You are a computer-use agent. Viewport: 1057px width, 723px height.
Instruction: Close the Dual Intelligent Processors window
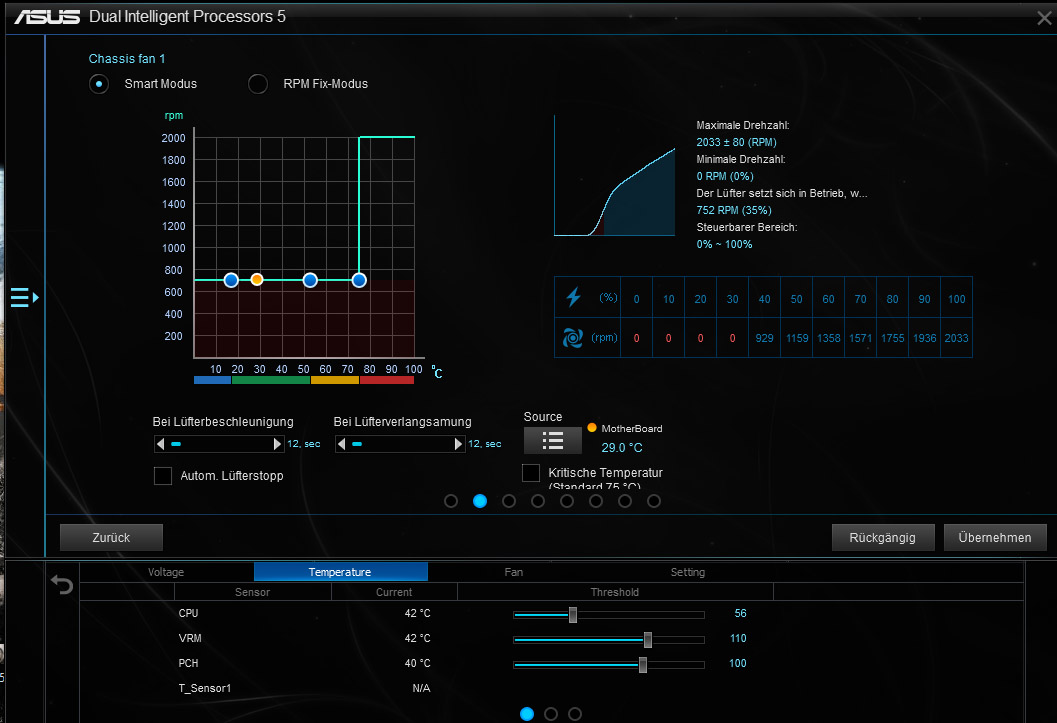pos(1044,18)
